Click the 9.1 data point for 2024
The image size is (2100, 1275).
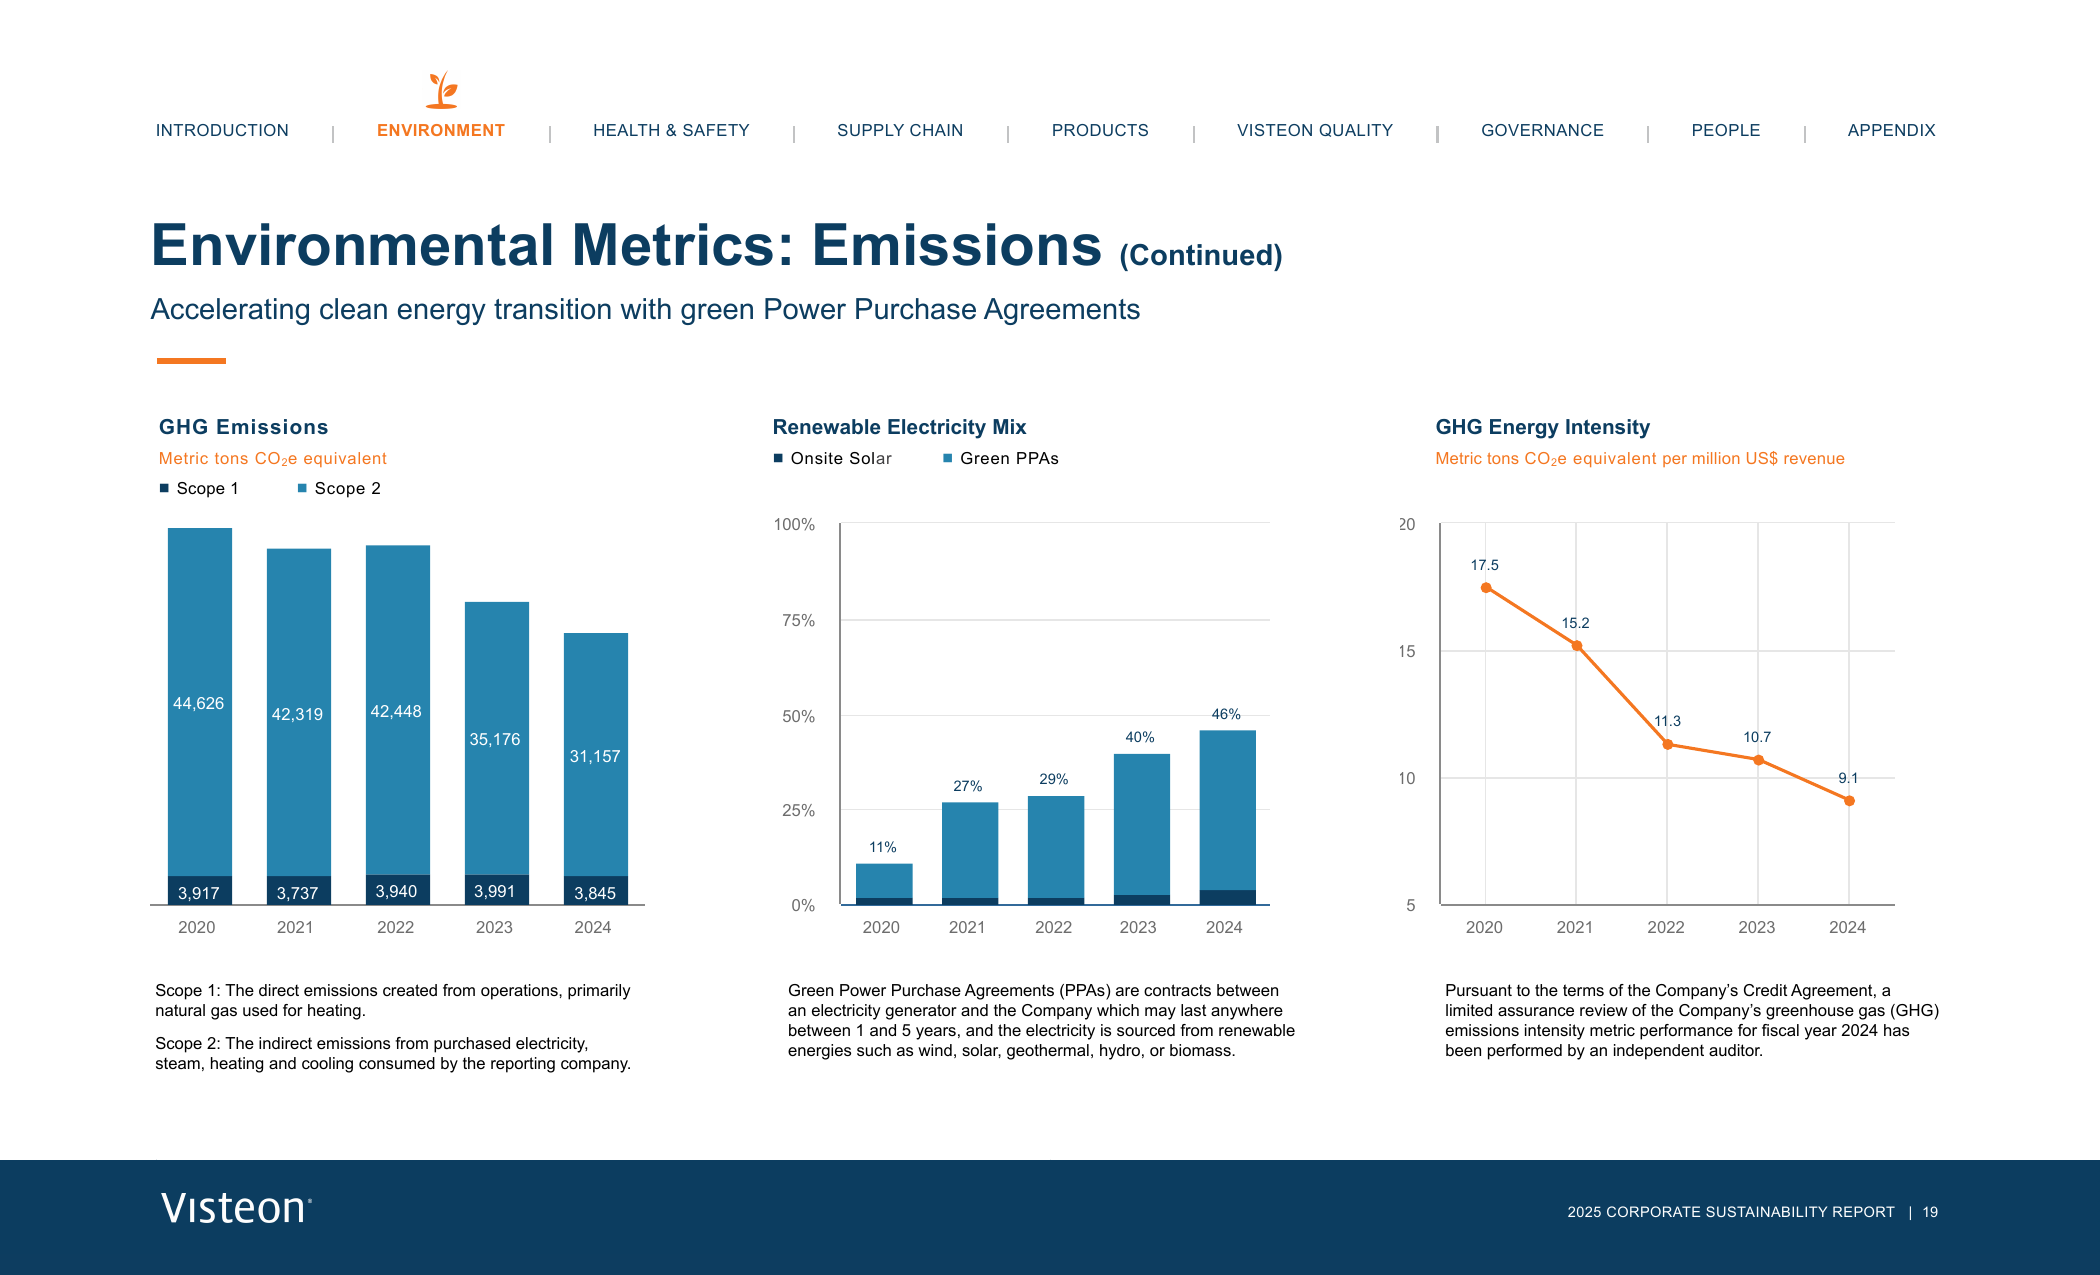point(1849,800)
